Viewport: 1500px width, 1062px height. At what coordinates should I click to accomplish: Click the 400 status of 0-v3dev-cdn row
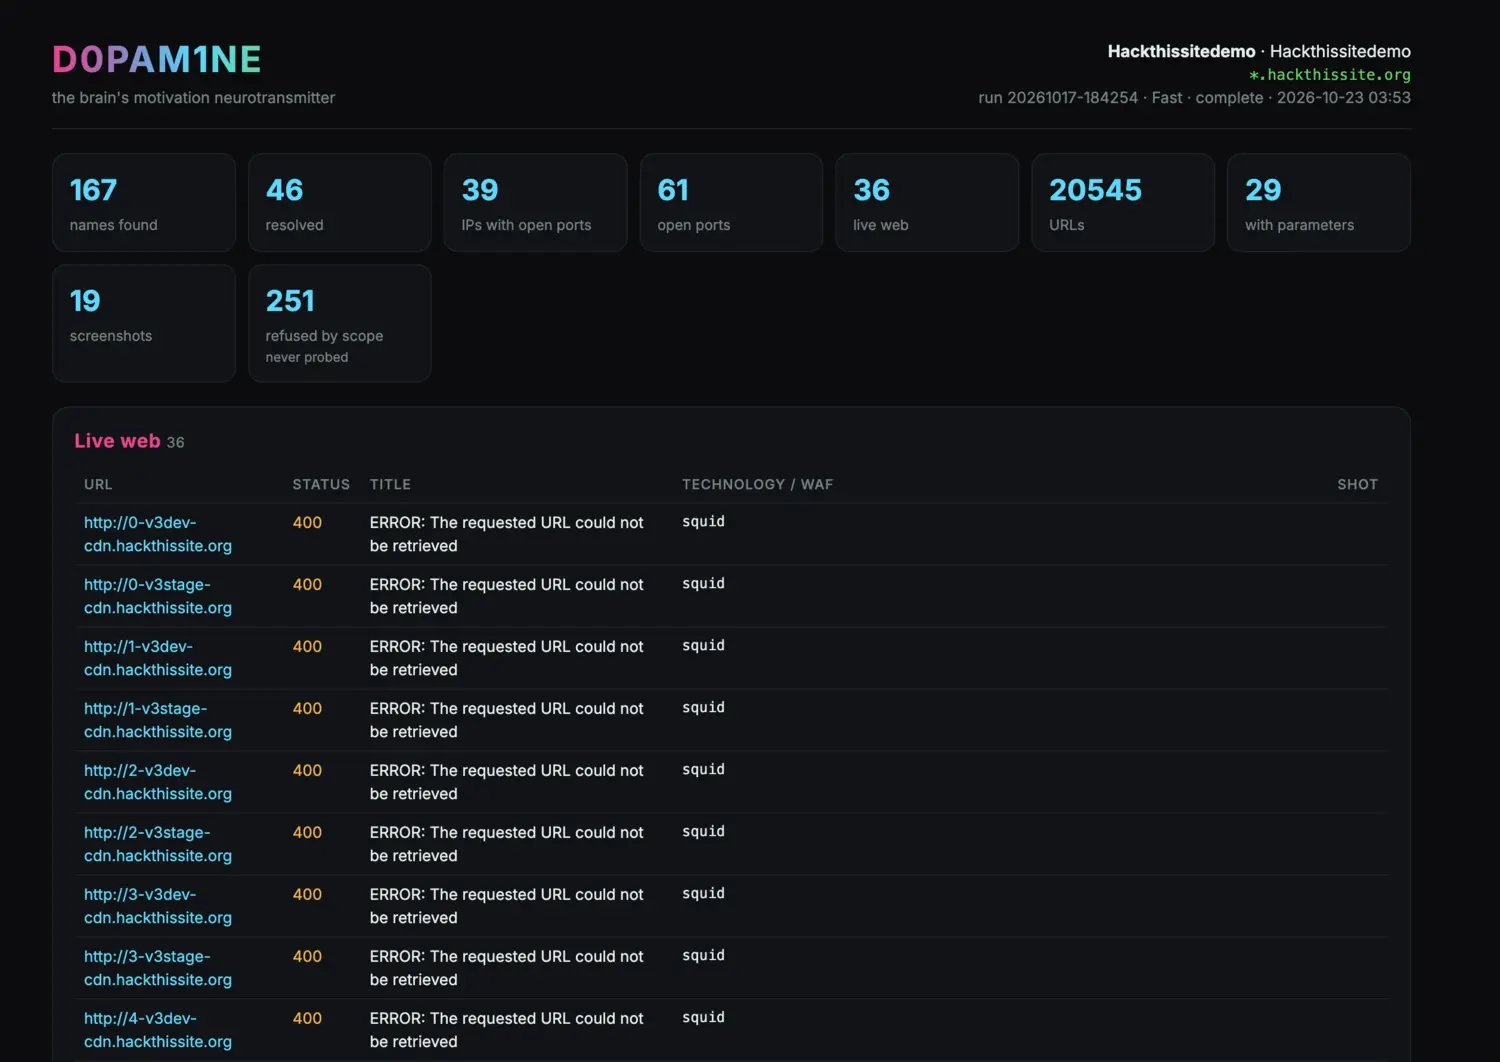pyautogui.click(x=307, y=522)
